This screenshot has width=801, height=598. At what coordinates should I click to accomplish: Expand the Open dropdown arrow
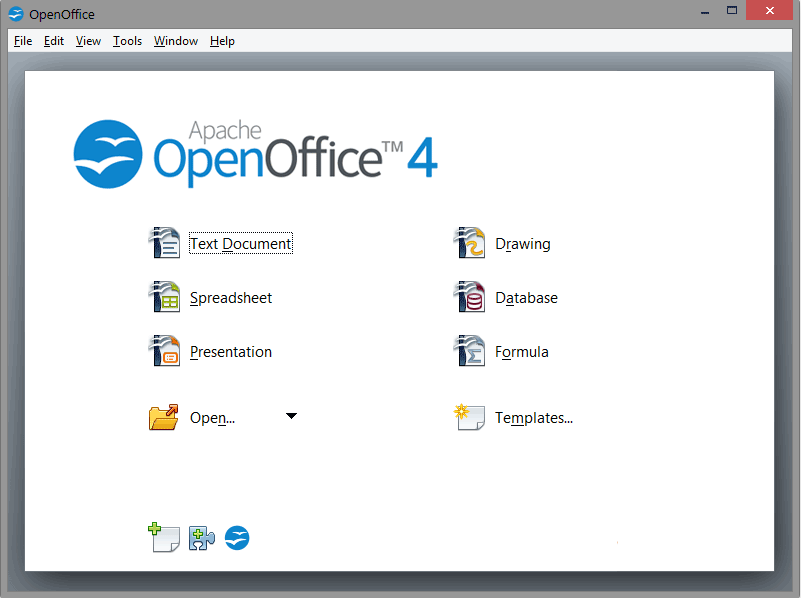pos(291,415)
